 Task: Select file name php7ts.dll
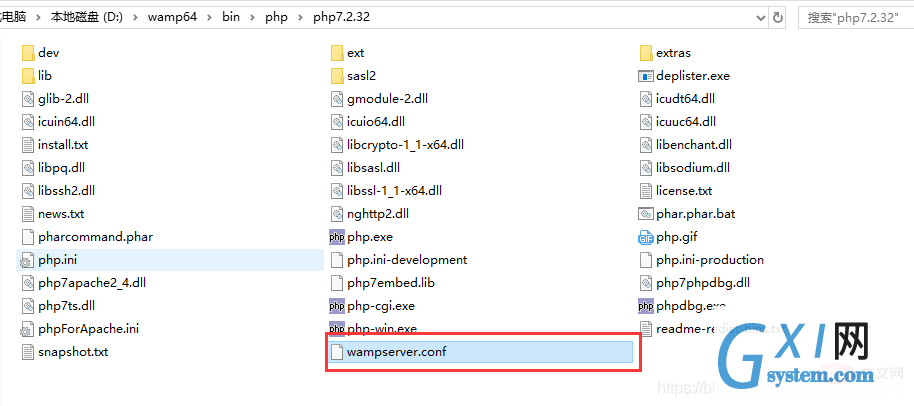coord(66,306)
